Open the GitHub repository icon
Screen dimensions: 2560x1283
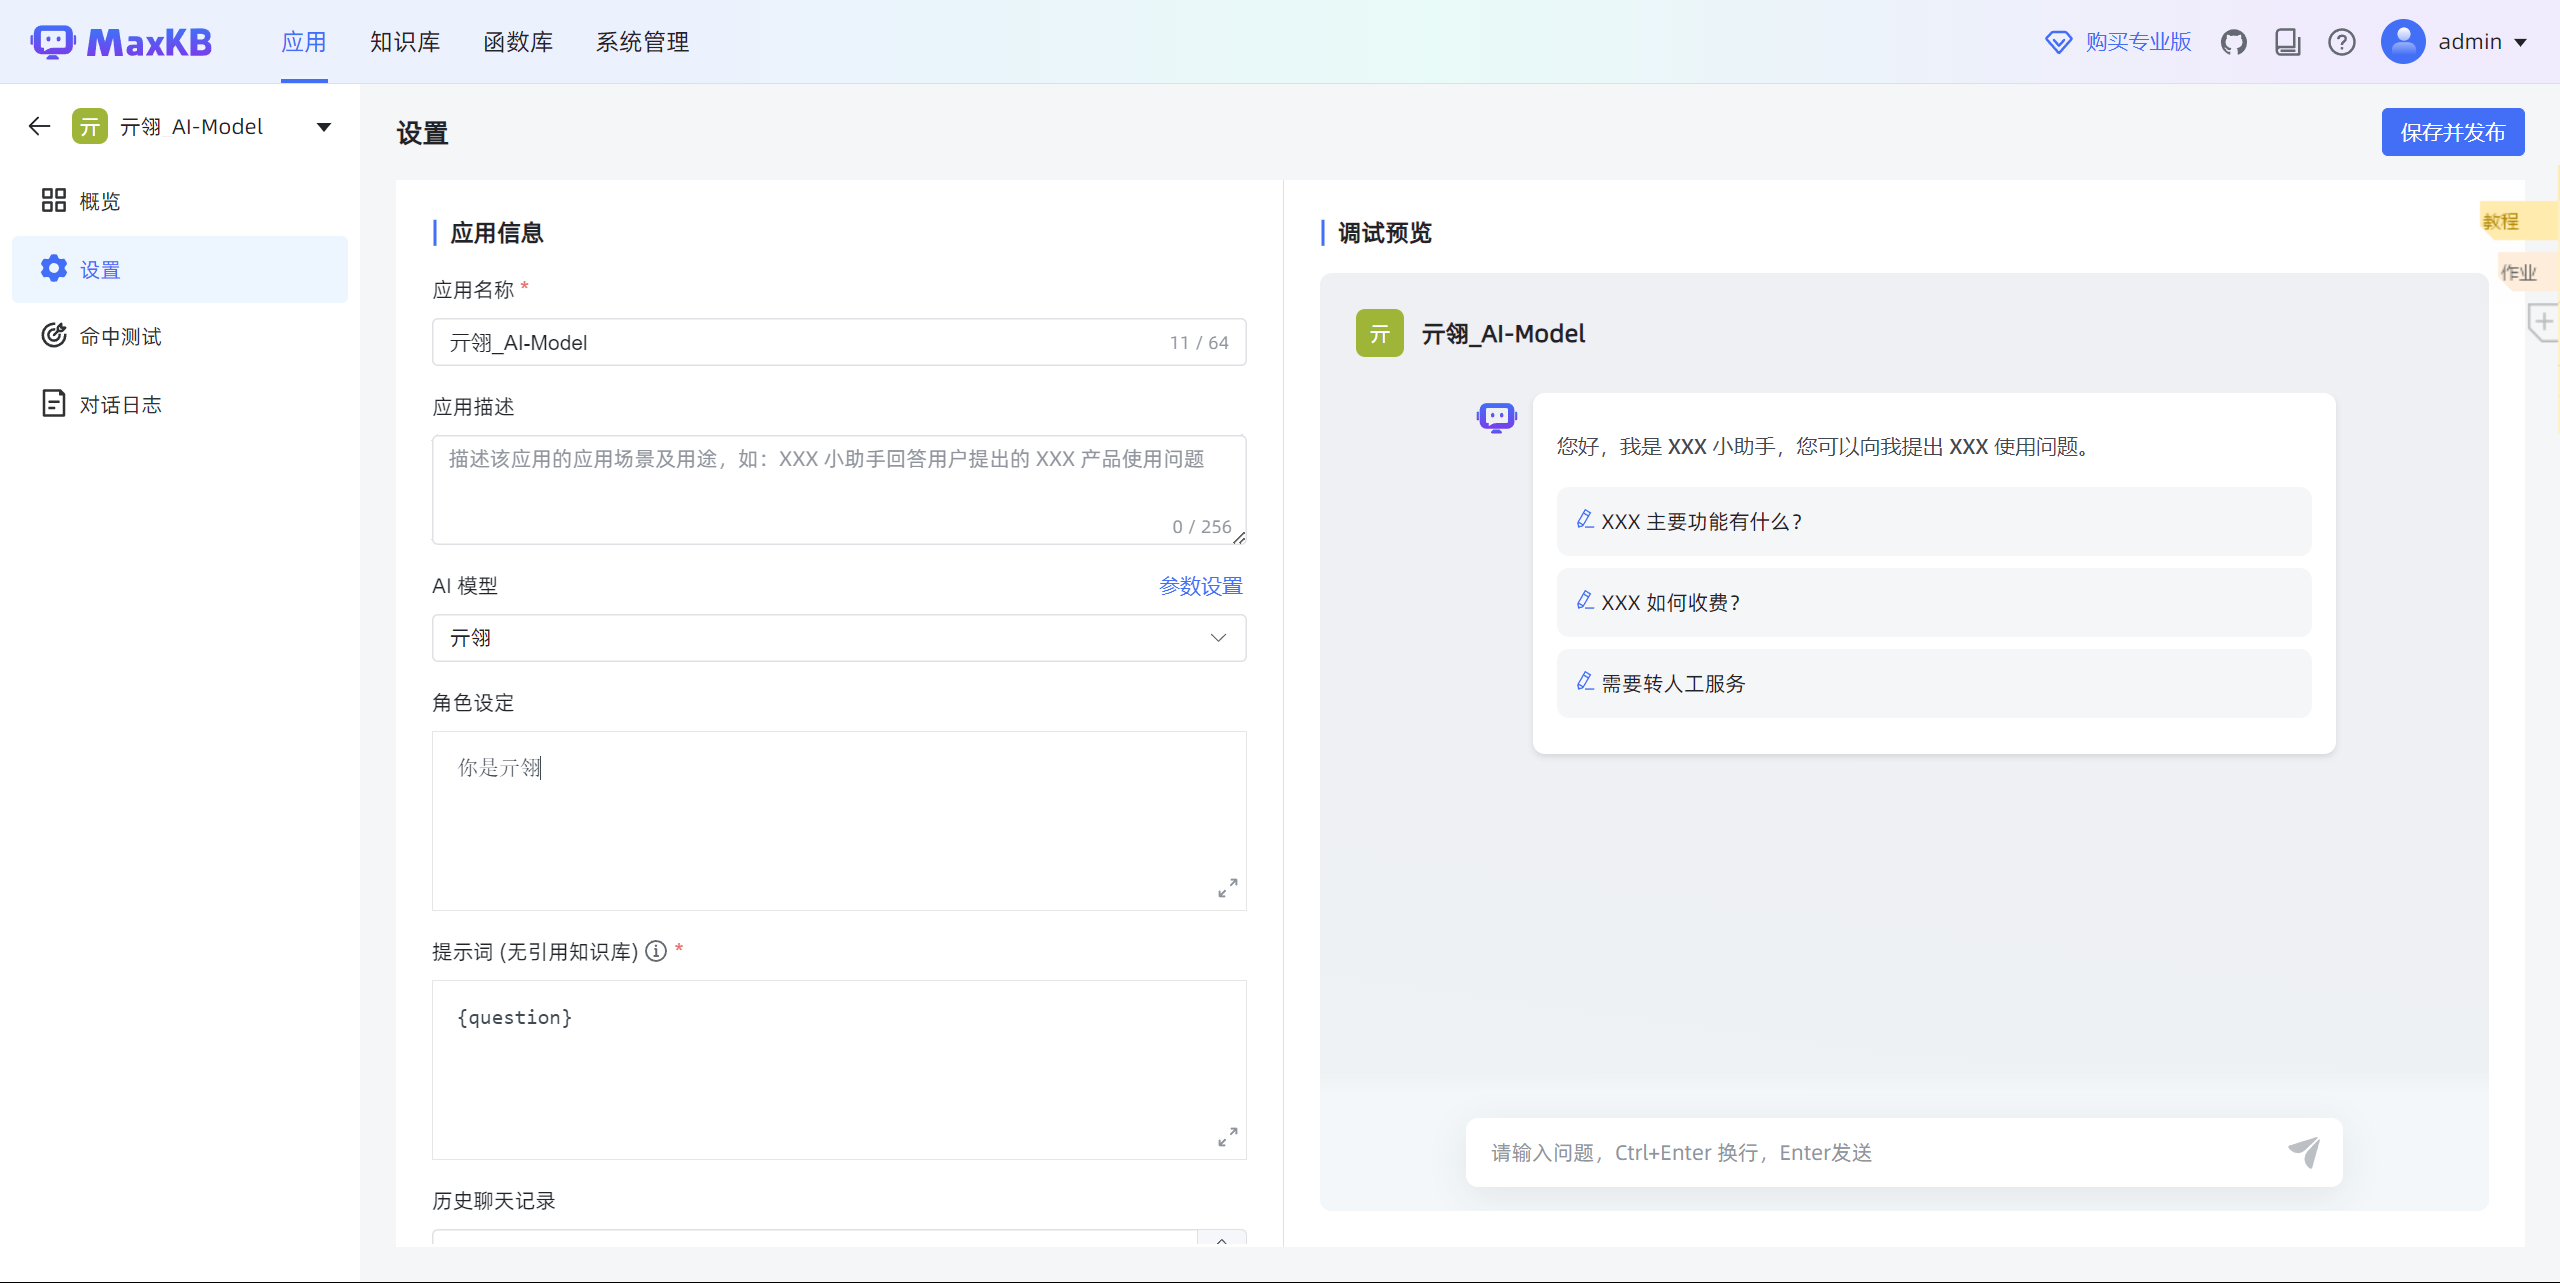(2233, 42)
